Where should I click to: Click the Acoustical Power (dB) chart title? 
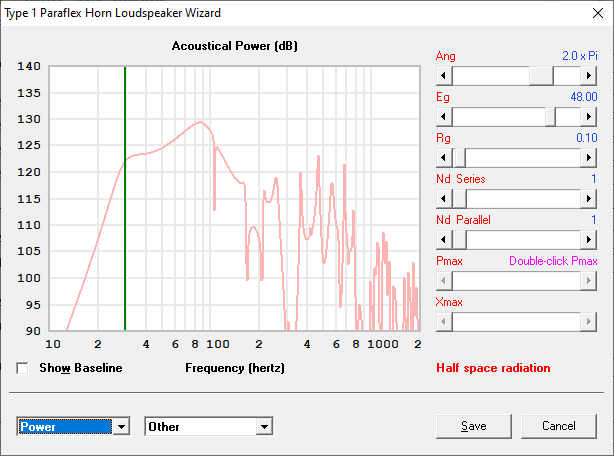point(235,46)
